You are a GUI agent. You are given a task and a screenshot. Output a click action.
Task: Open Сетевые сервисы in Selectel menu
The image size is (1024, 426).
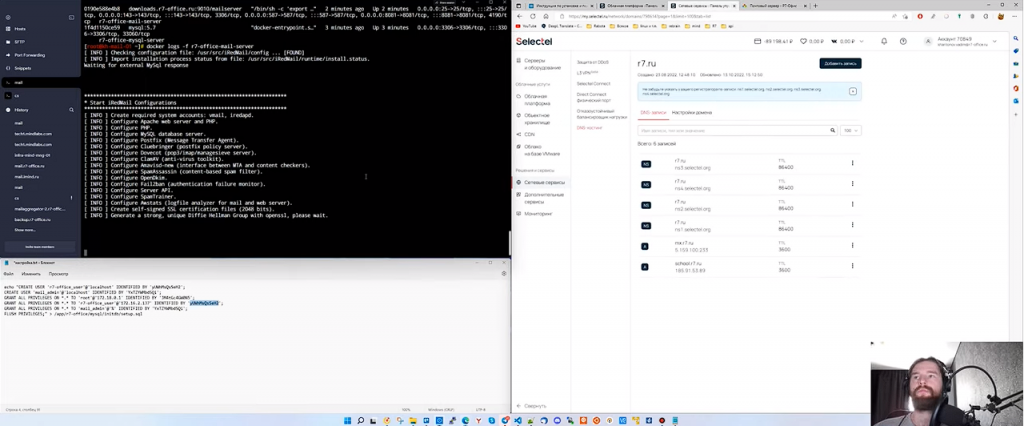point(541,183)
